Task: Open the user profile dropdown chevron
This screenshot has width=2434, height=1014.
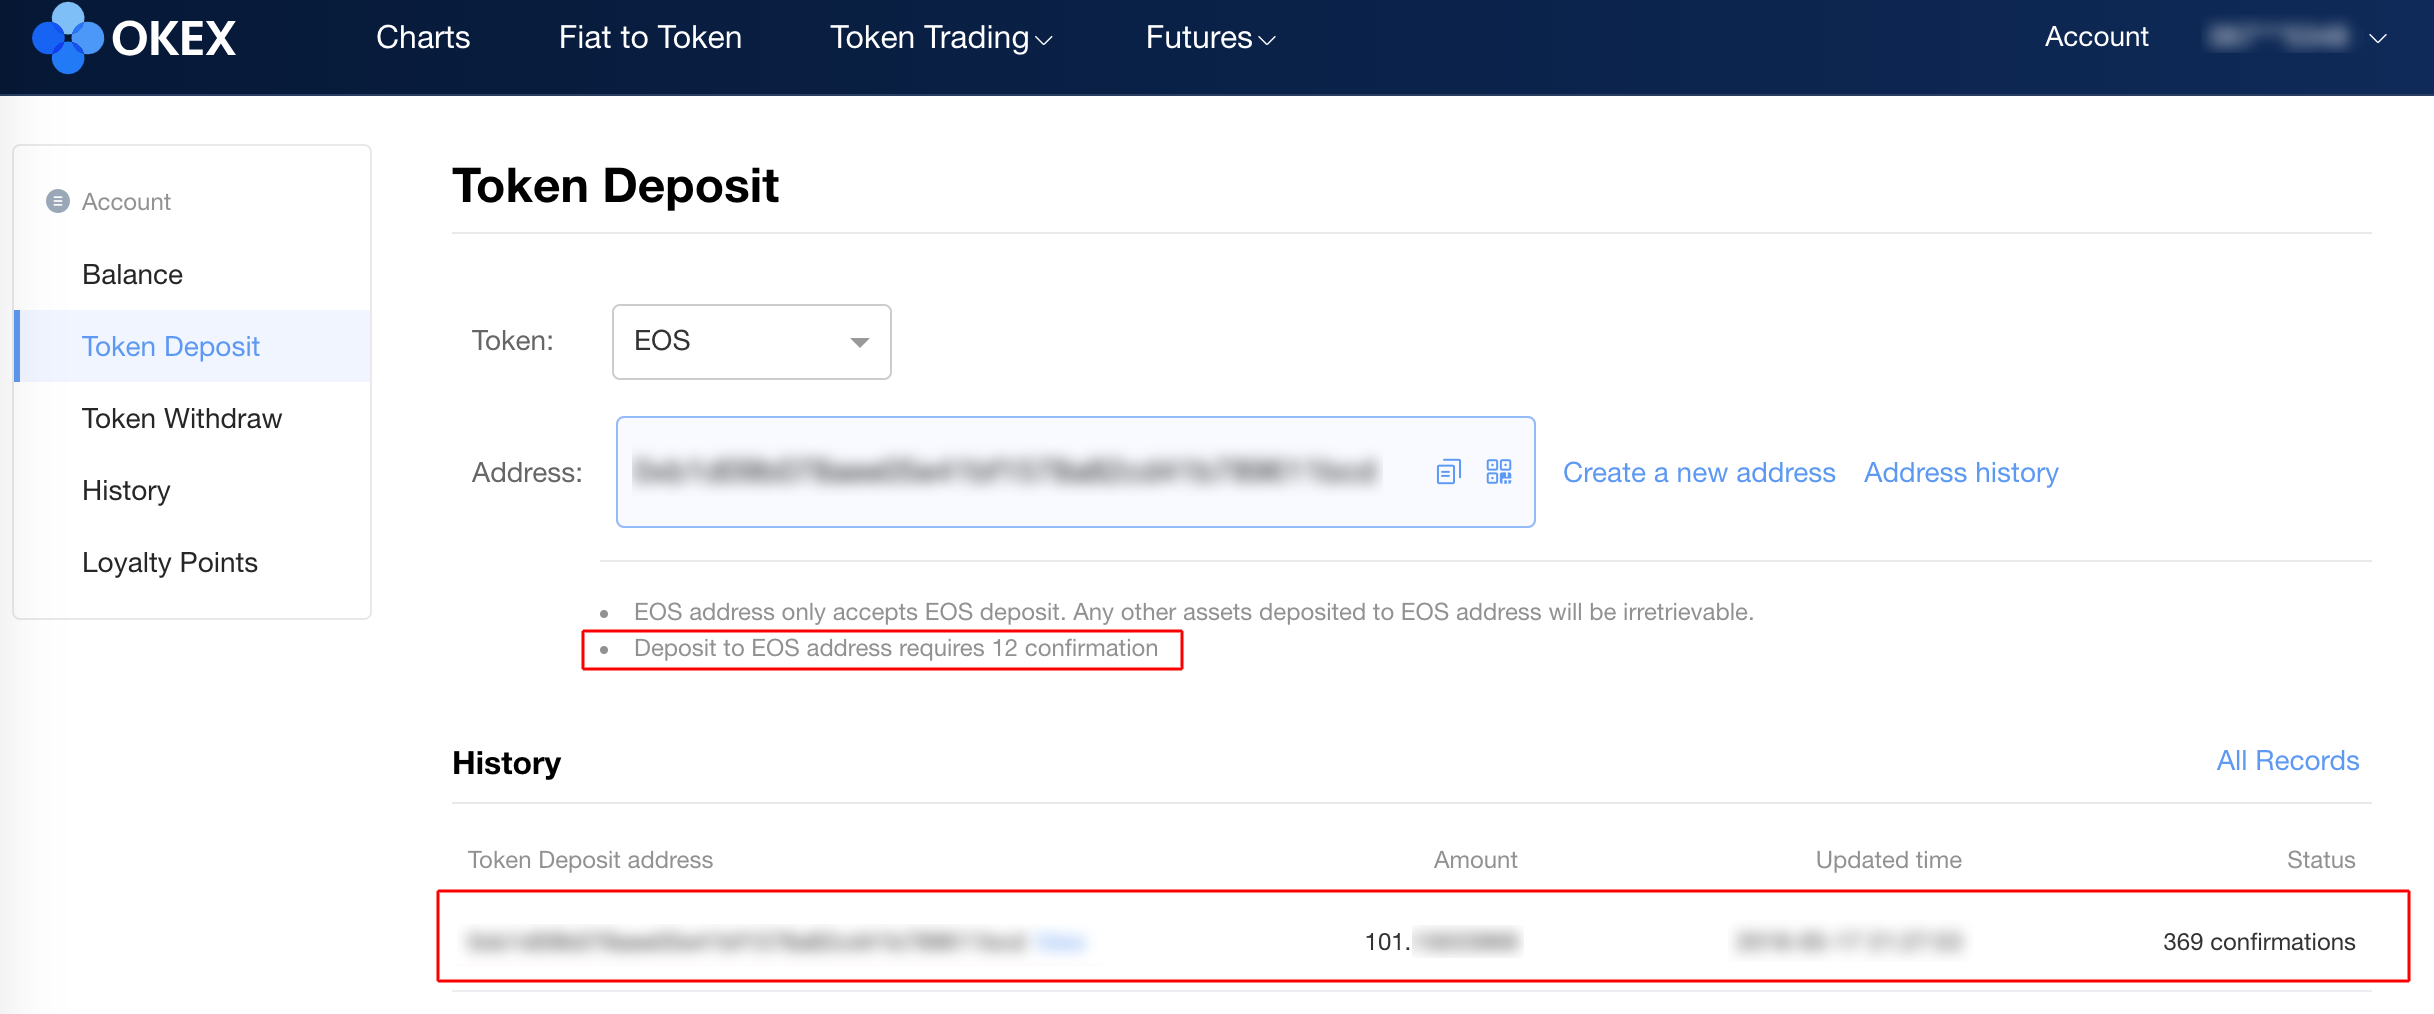Action: pos(2378,39)
